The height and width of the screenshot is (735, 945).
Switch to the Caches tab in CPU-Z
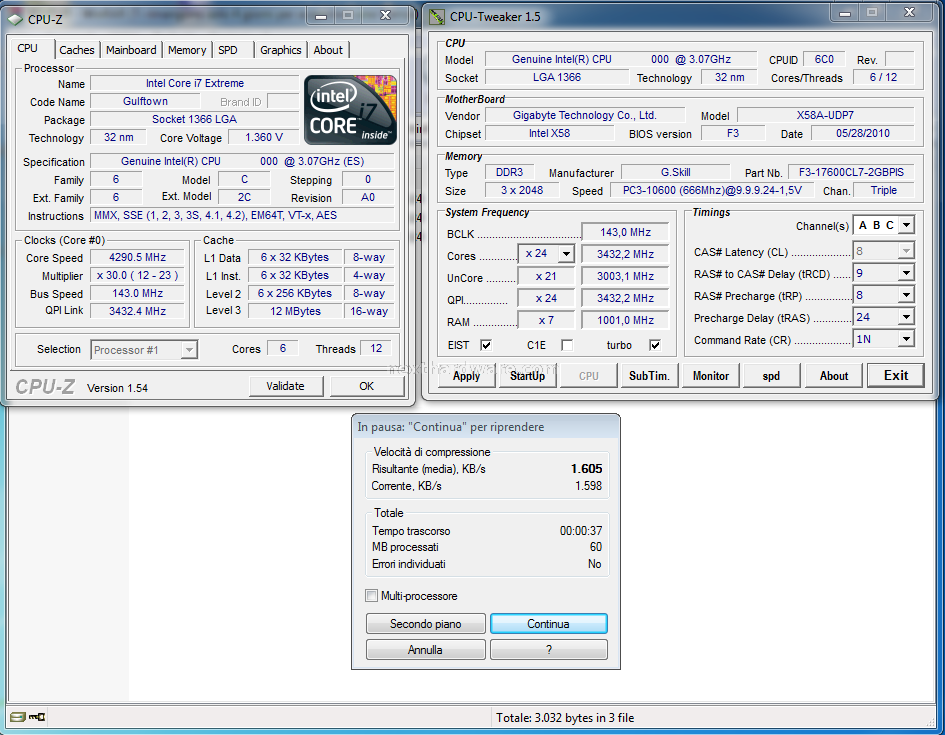click(x=77, y=50)
